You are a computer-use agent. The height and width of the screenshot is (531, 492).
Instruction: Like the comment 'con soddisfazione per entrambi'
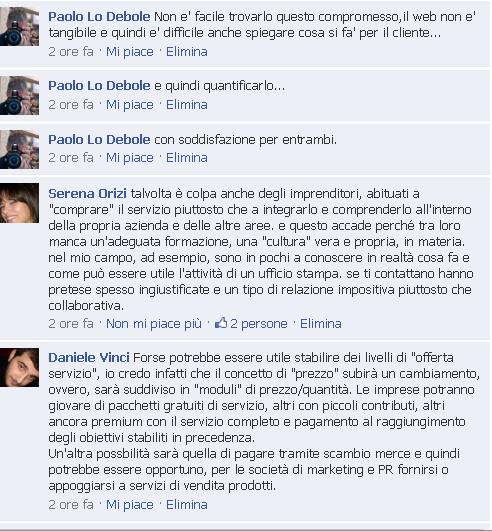(x=130, y=158)
